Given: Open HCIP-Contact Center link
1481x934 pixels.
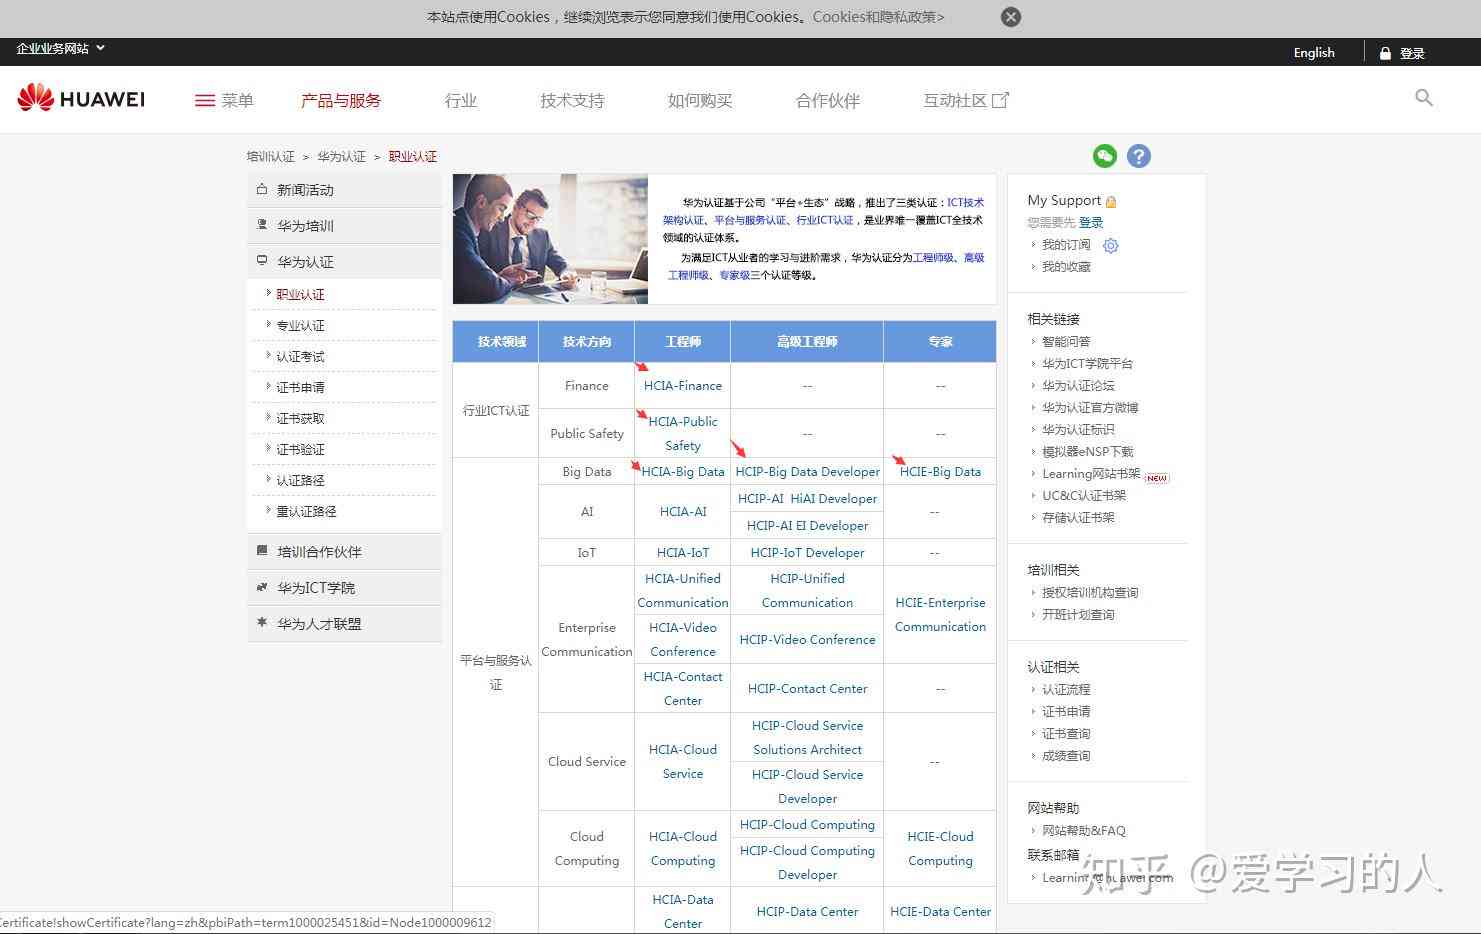Looking at the screenshot, I should click(x=807, y=688).
